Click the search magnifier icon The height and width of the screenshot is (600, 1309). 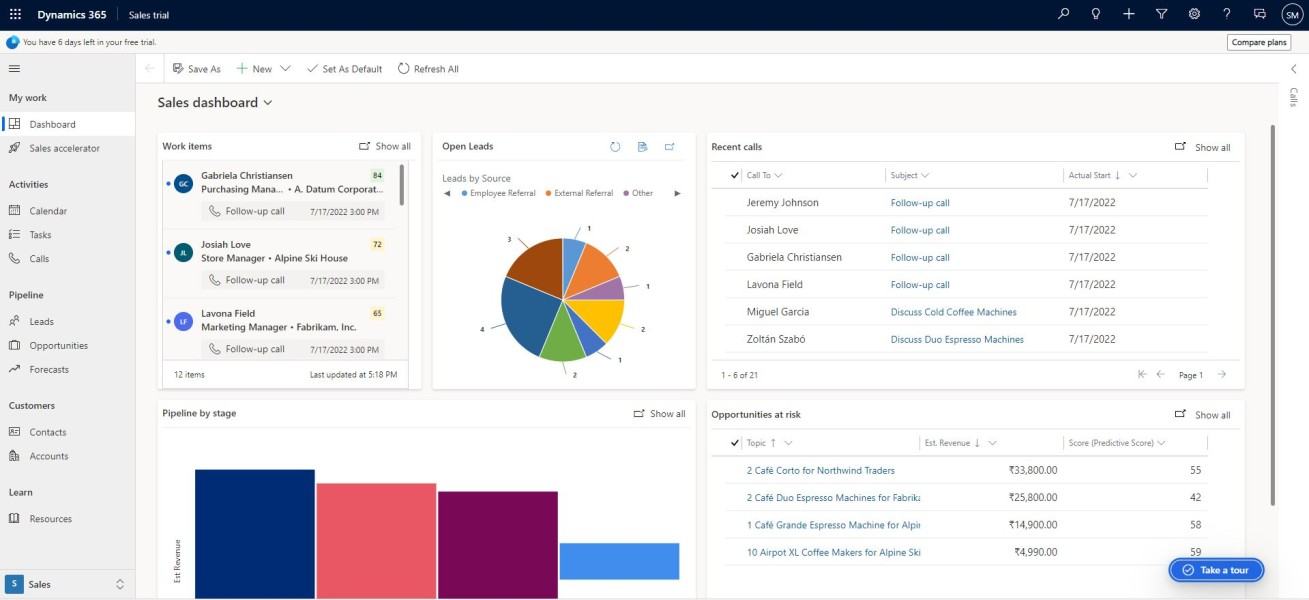[1063, 14]
